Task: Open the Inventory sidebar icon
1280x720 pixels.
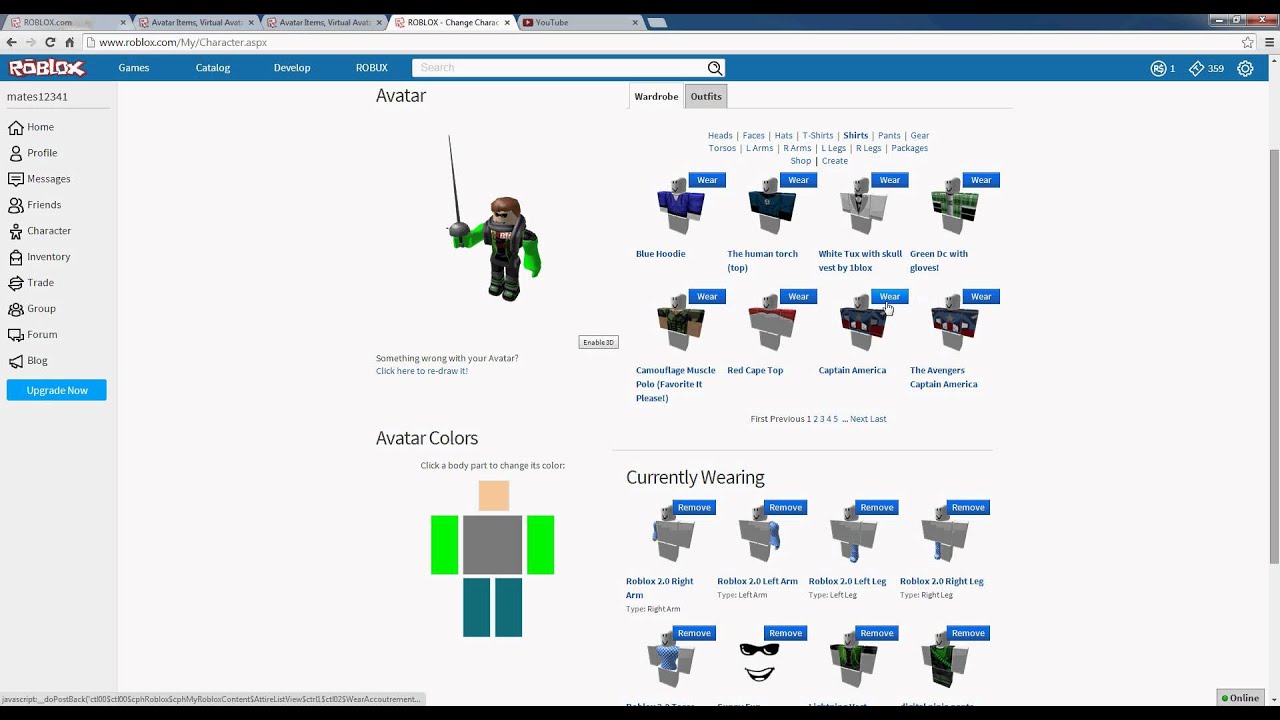Action: pos(15,257)
